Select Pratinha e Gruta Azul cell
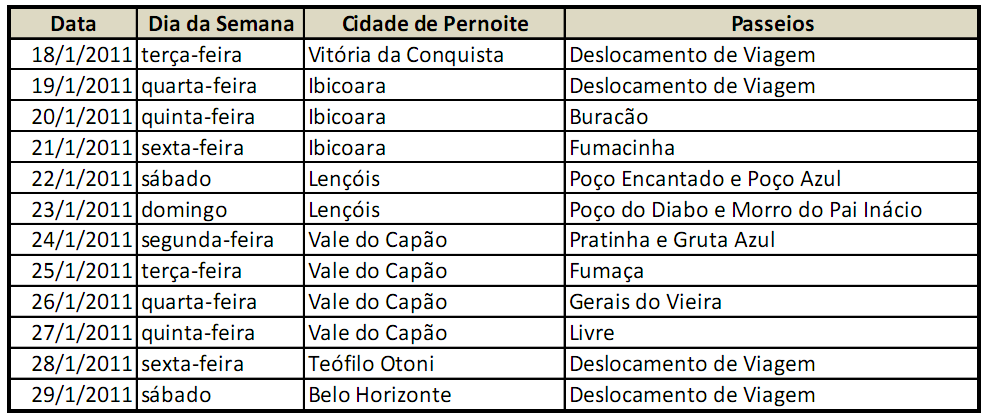Image resolution: width=990 pixels, height=418 pixels. 671,241
